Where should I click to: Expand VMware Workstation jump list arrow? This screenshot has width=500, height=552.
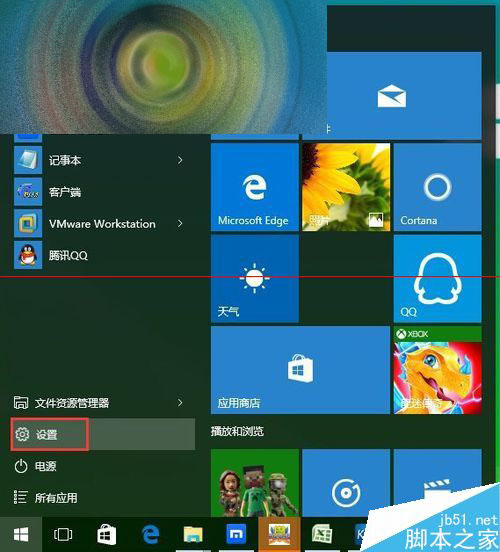coord(180,224)
